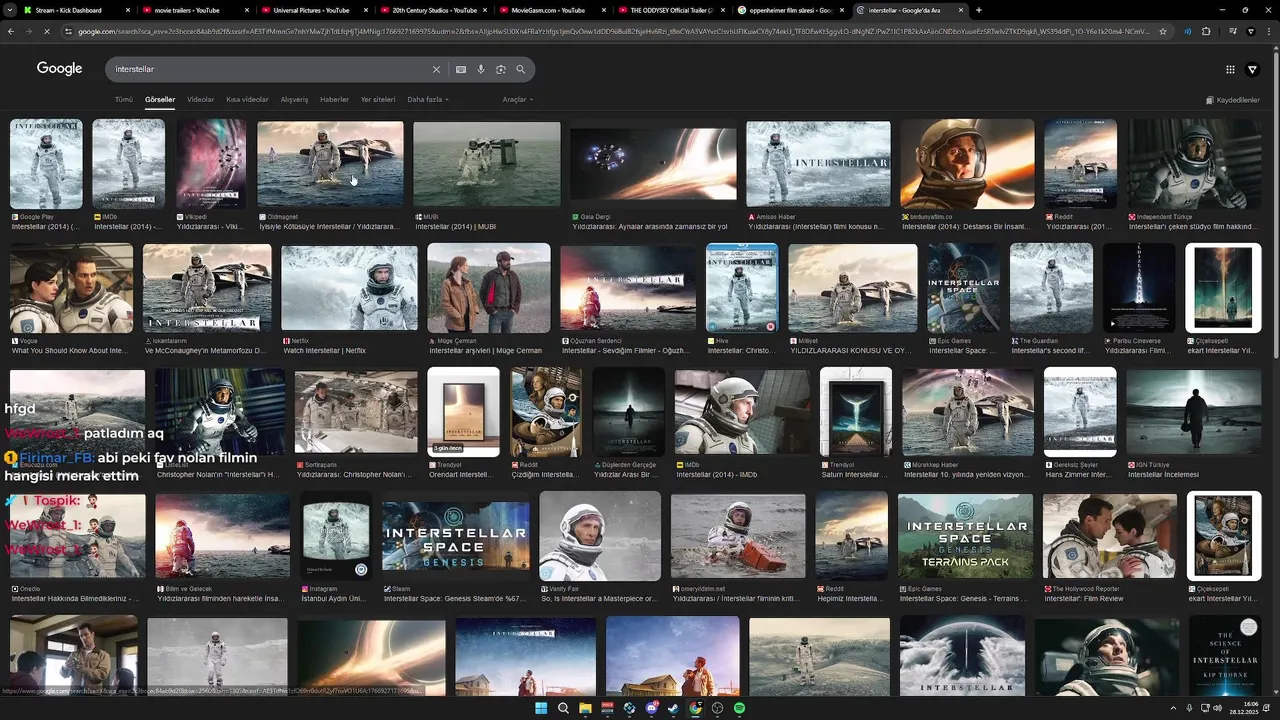Screen dimensions: 1280x720
Task: Clear the search box with the X icon
Action: coord(436,69)
